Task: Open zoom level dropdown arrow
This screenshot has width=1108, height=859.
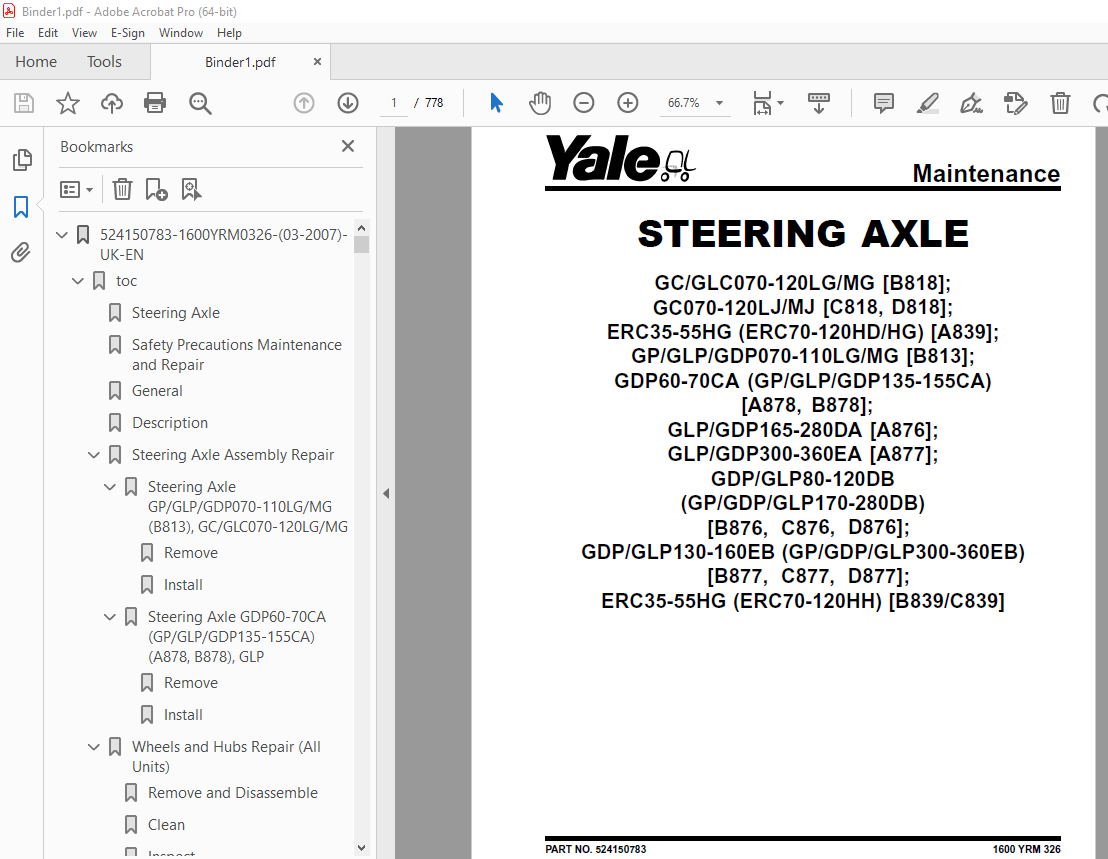Action: pyautogui.click(x=719, y=103)
